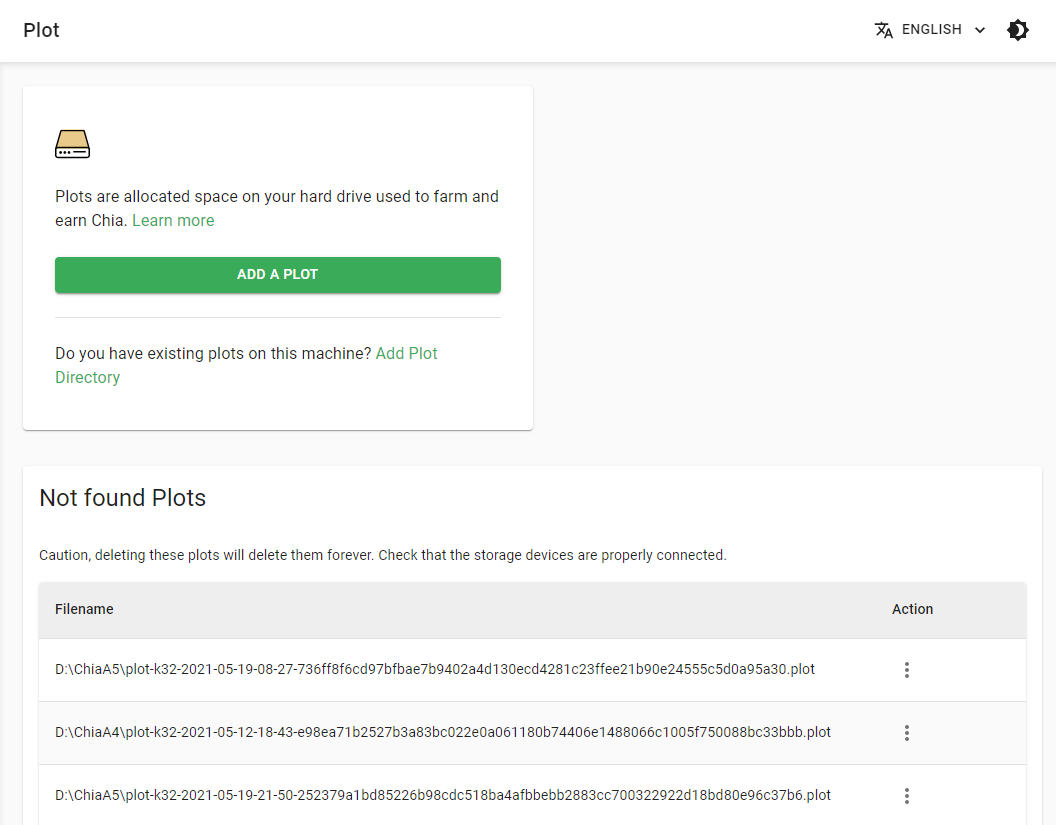The image size is (1056, 825).
Task: Click the Action column header
Action: [x=913, y=609]
